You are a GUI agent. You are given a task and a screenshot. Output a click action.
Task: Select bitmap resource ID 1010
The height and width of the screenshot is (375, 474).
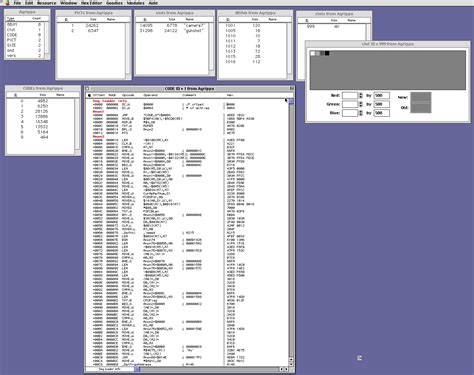click(253, 36)
